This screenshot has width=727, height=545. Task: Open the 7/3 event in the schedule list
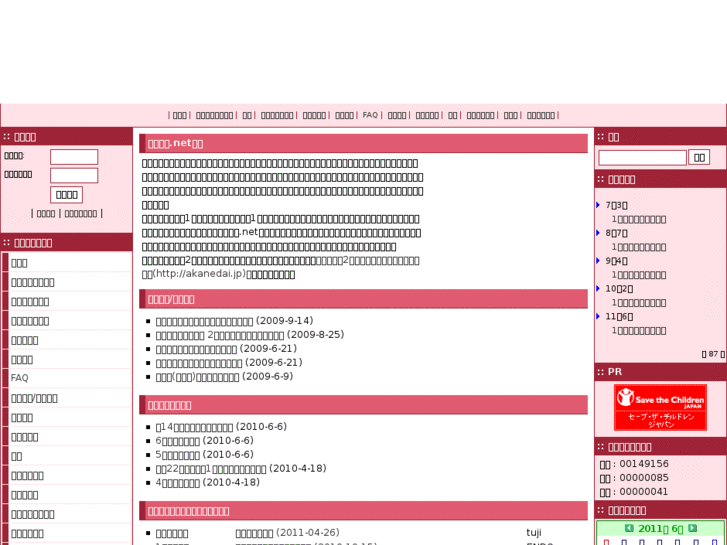638,219
